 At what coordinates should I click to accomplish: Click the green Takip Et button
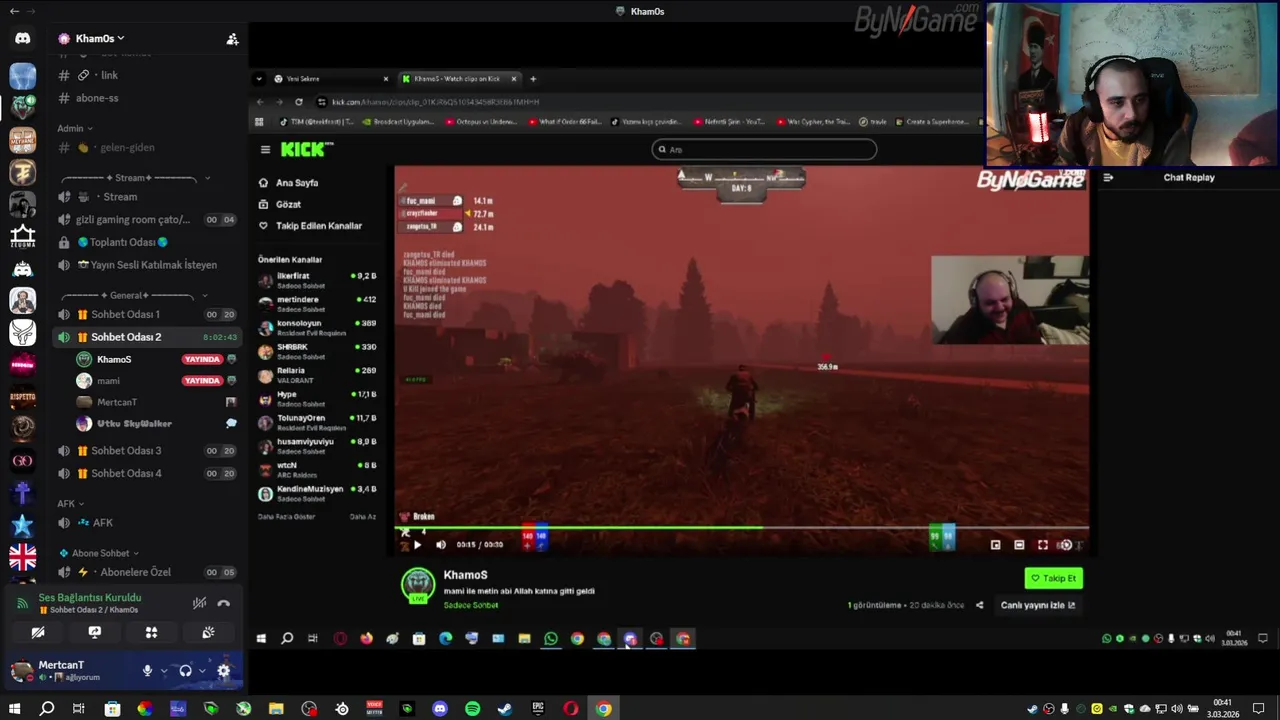pos(1054,578)
